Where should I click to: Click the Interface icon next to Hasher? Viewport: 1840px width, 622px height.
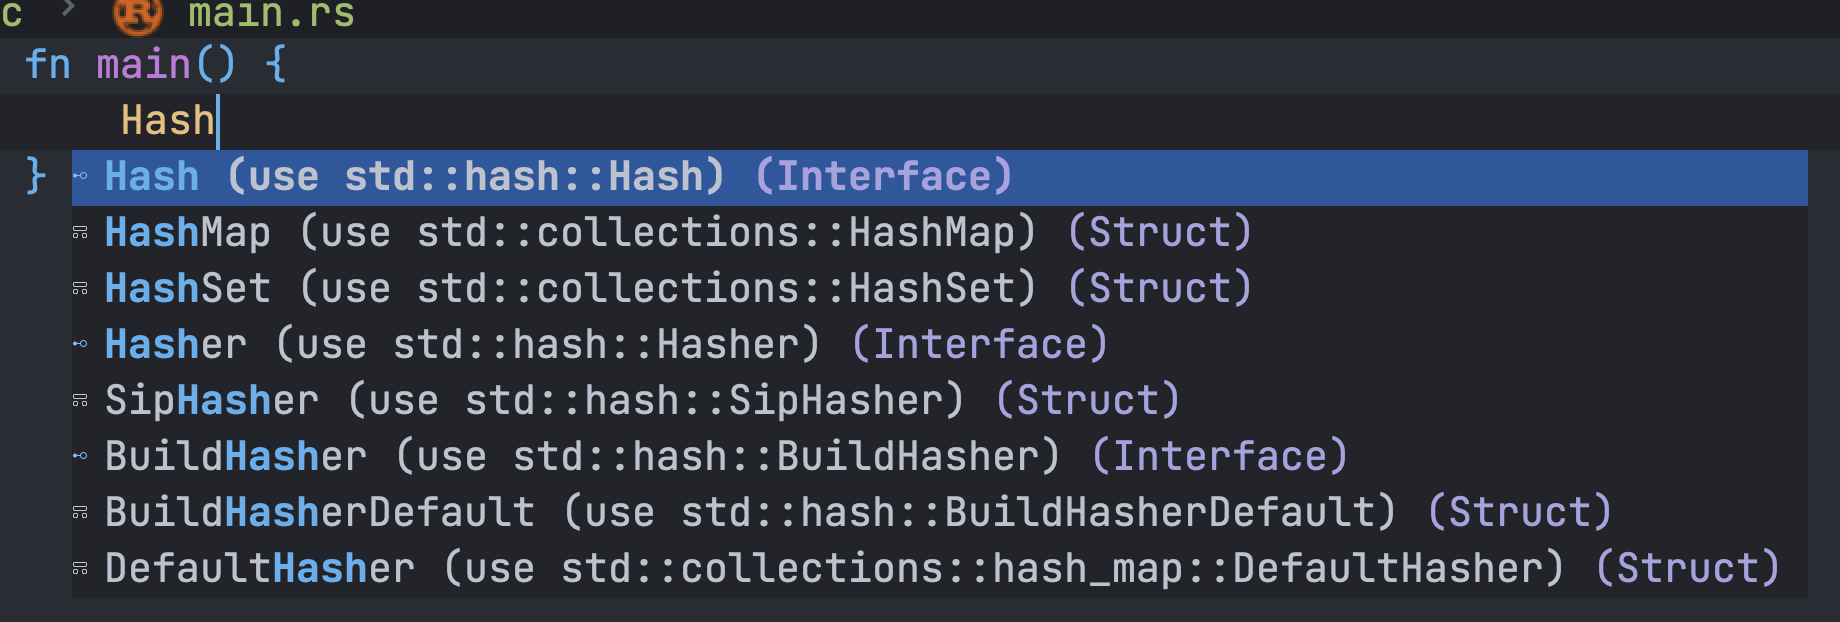click(80, 344)
